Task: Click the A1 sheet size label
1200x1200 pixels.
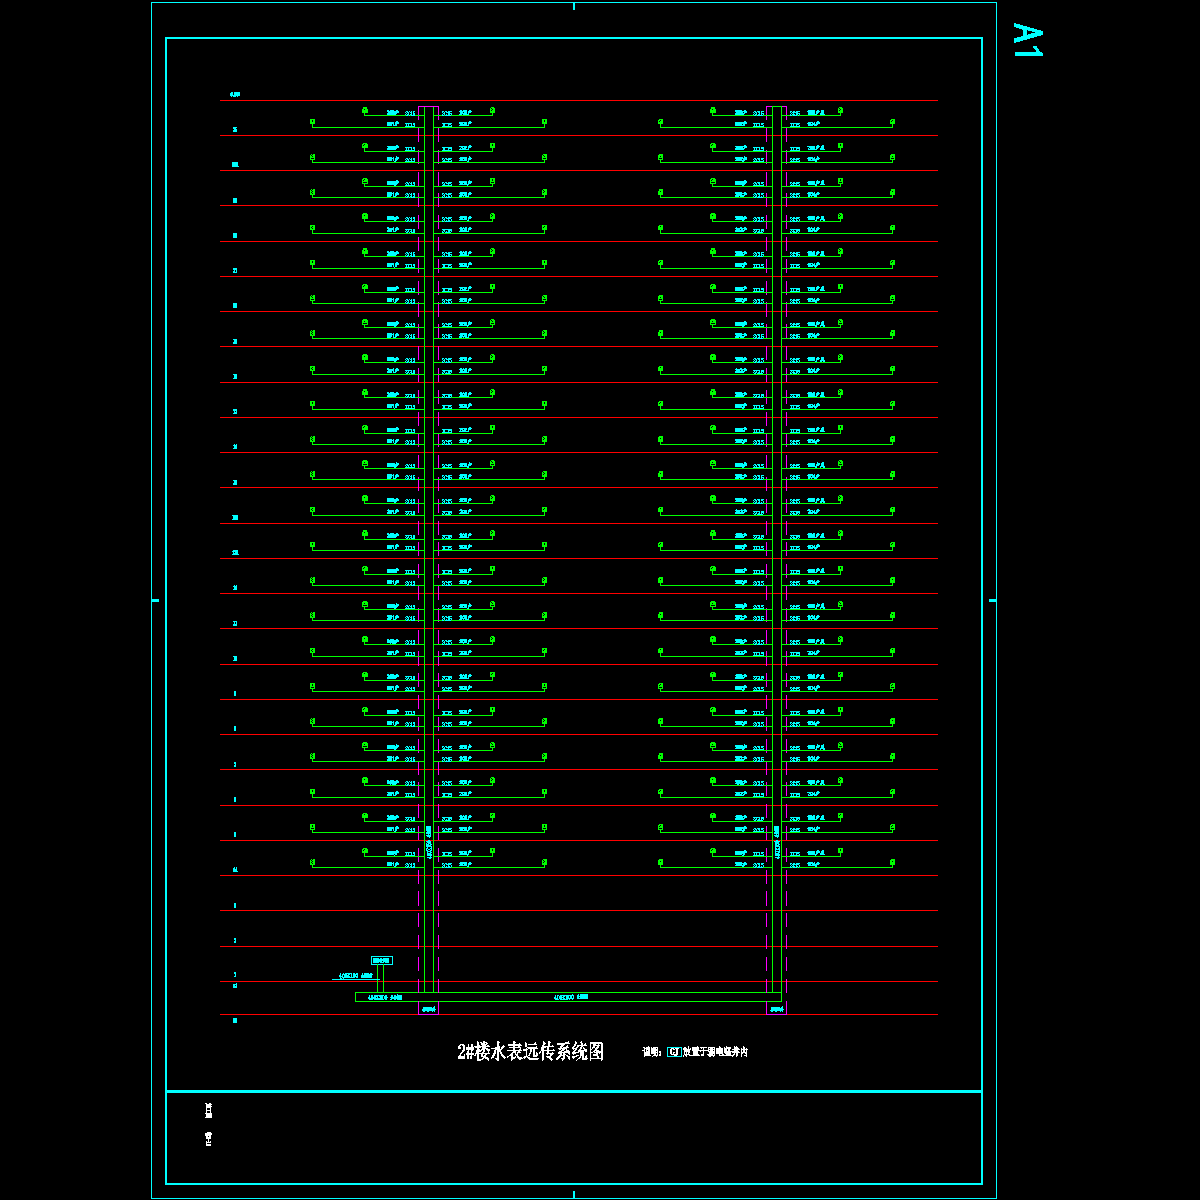Action: pyautogui.click(x=1028, y=40)
